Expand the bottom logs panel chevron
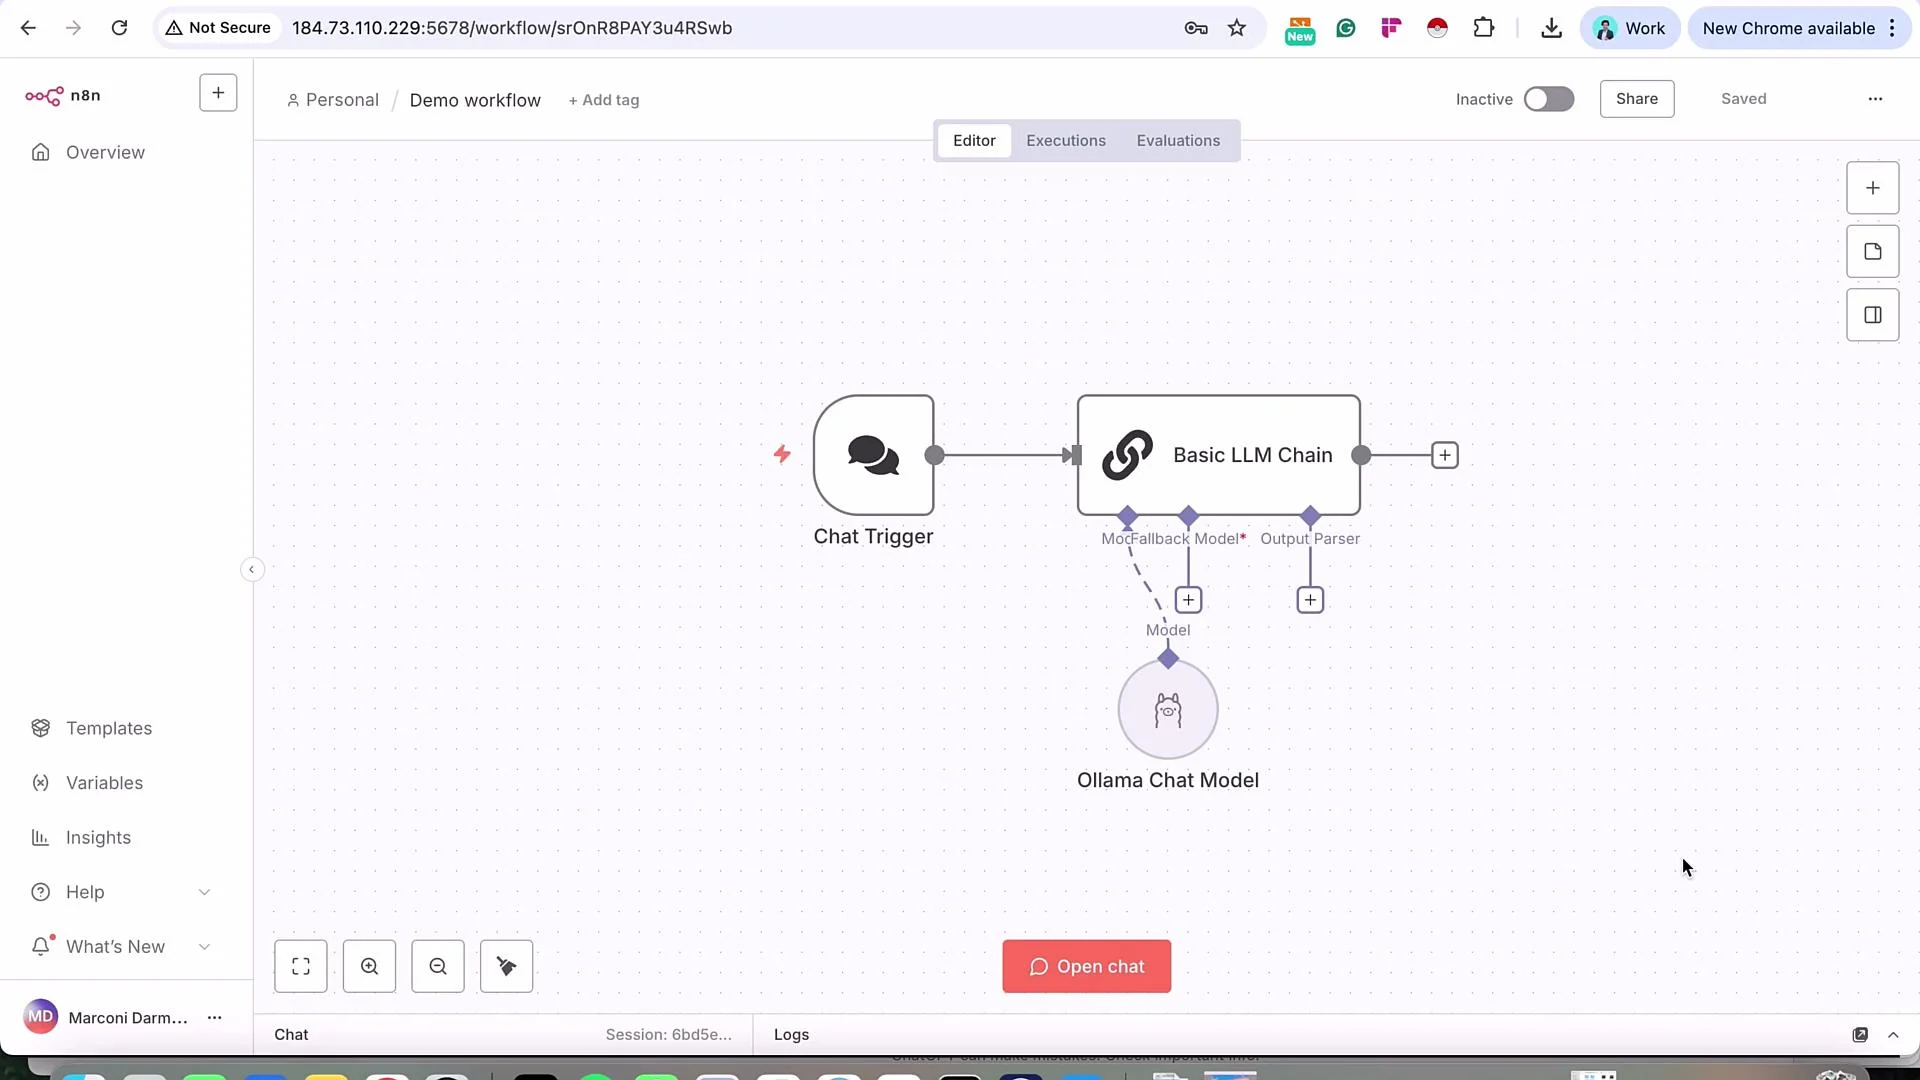The image size is (1920, 1080). 1893,1035
